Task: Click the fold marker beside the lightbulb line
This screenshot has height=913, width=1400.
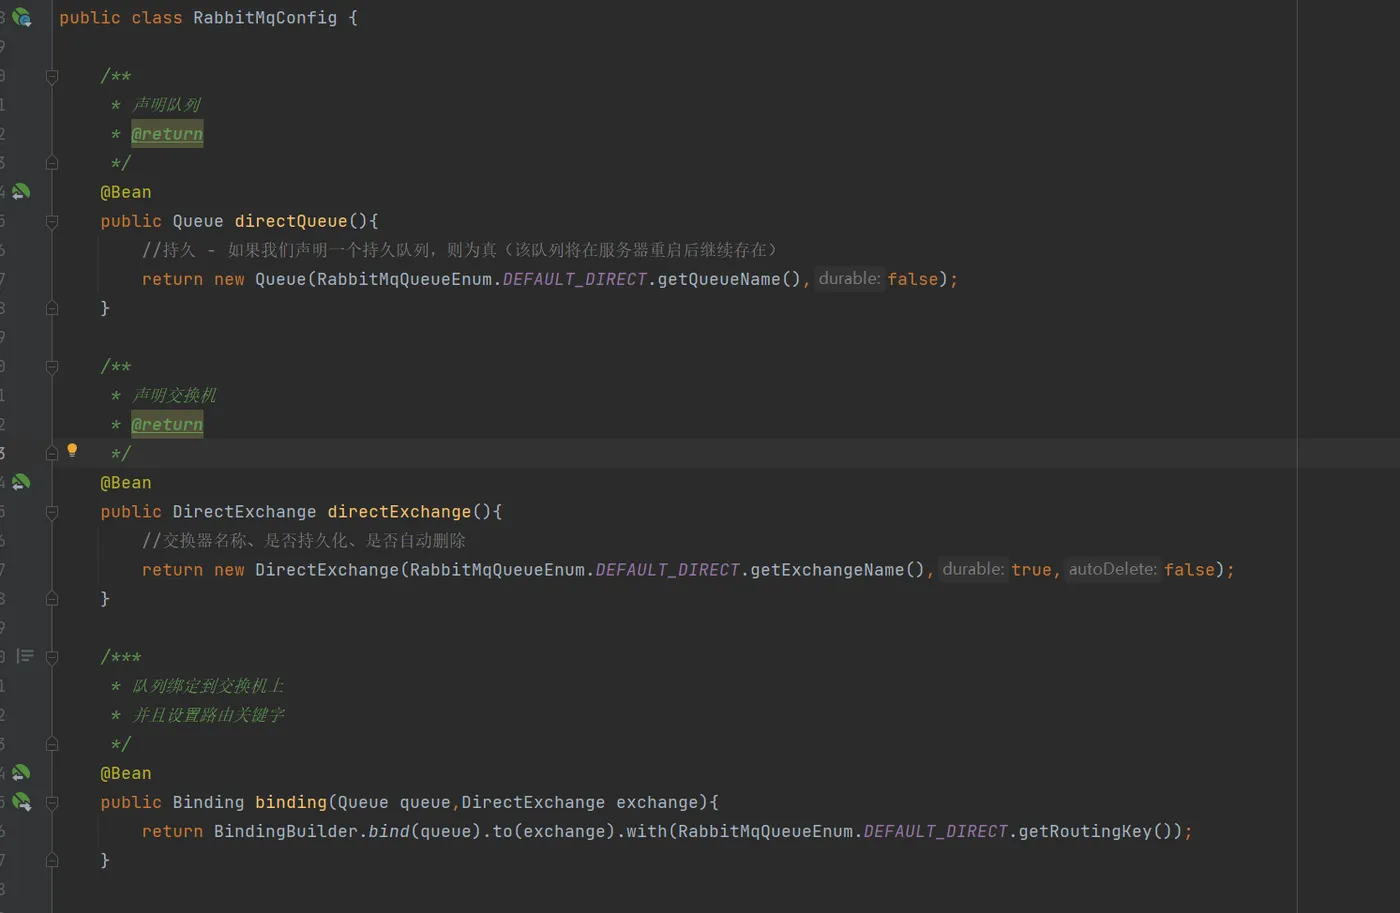Action: coord(52,453)
